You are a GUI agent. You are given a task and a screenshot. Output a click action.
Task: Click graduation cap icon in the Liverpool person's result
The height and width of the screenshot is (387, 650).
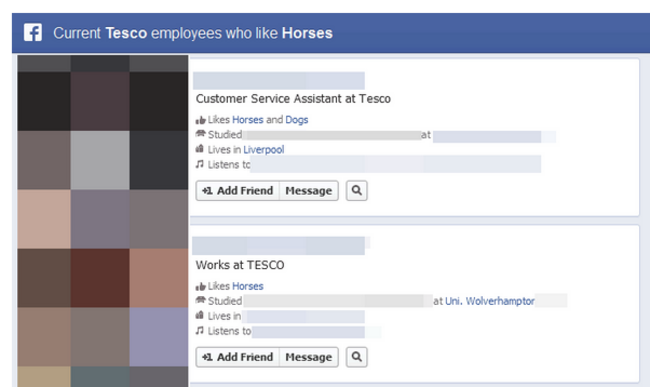click(x=201, y=134)
